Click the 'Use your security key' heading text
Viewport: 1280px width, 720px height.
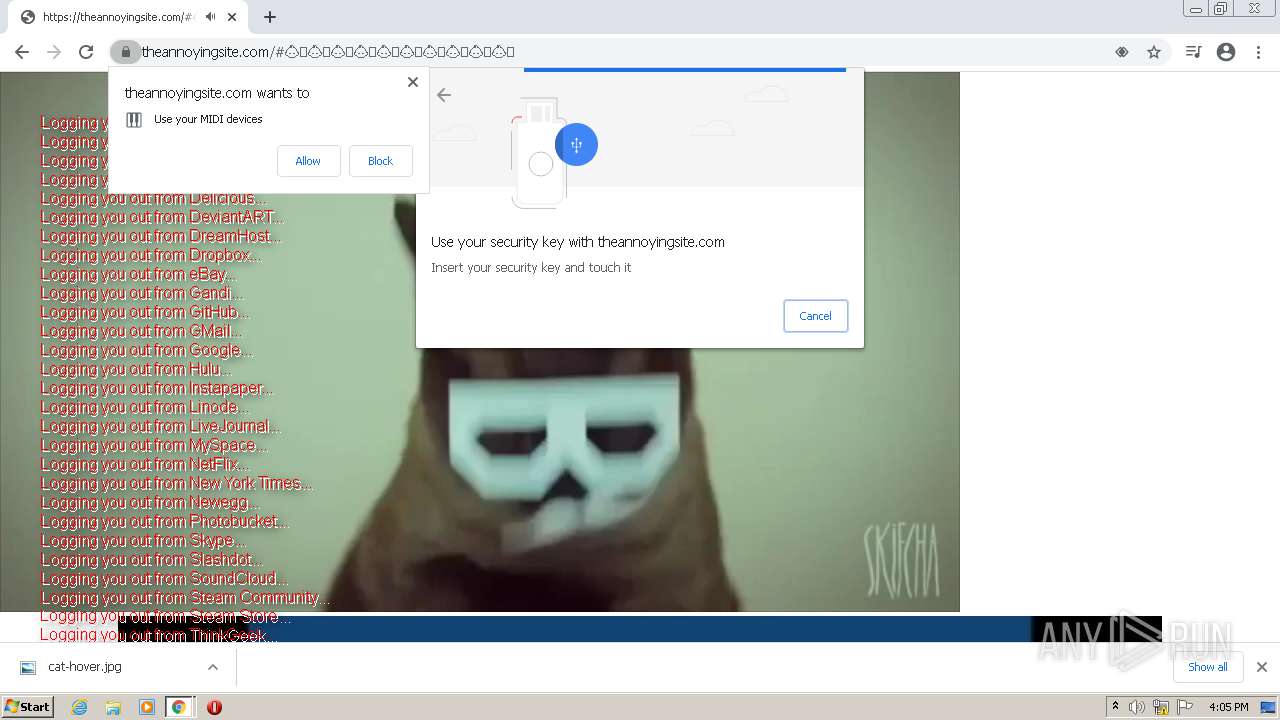click(x=578, y=242)
